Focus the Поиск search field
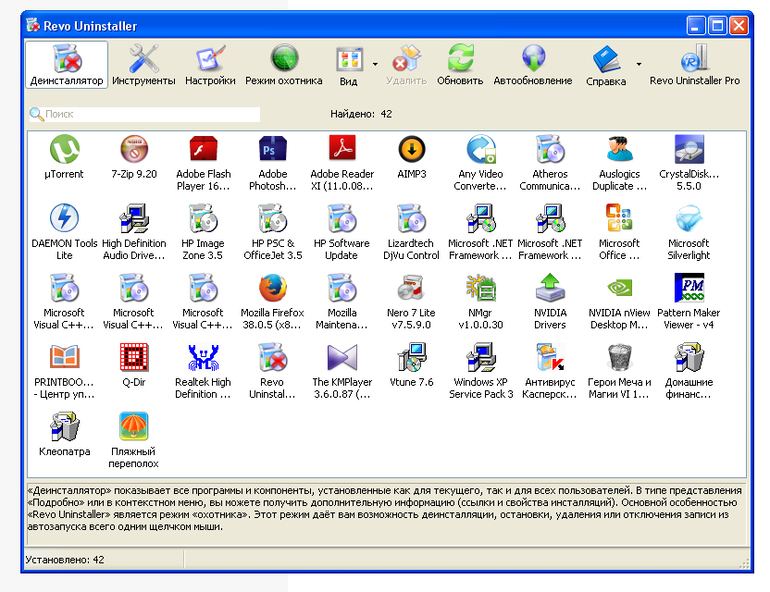This screenshot has width=770, height=592. (144, 114)
